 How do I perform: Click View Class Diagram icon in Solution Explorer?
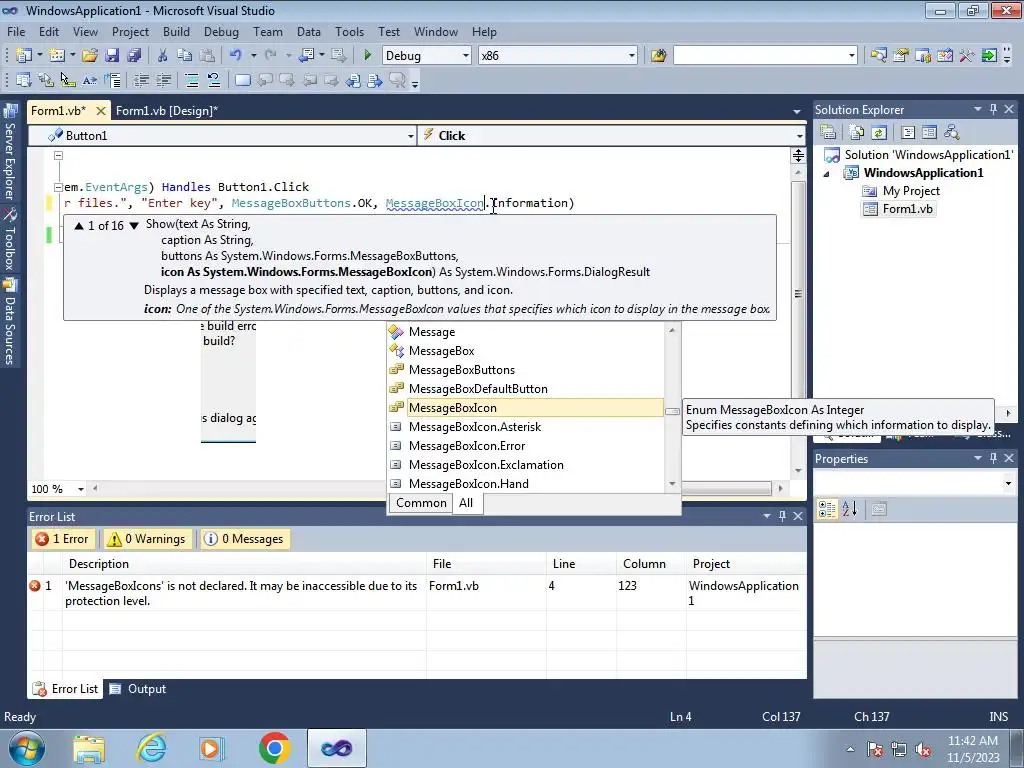(952, 133)
